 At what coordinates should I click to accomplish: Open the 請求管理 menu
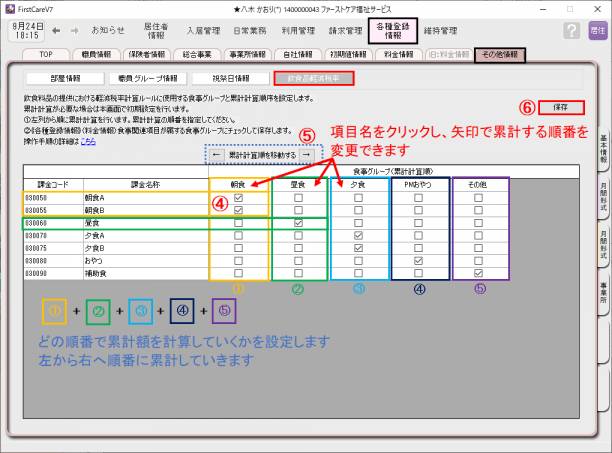pyautogui.click(x=343, y=31)
